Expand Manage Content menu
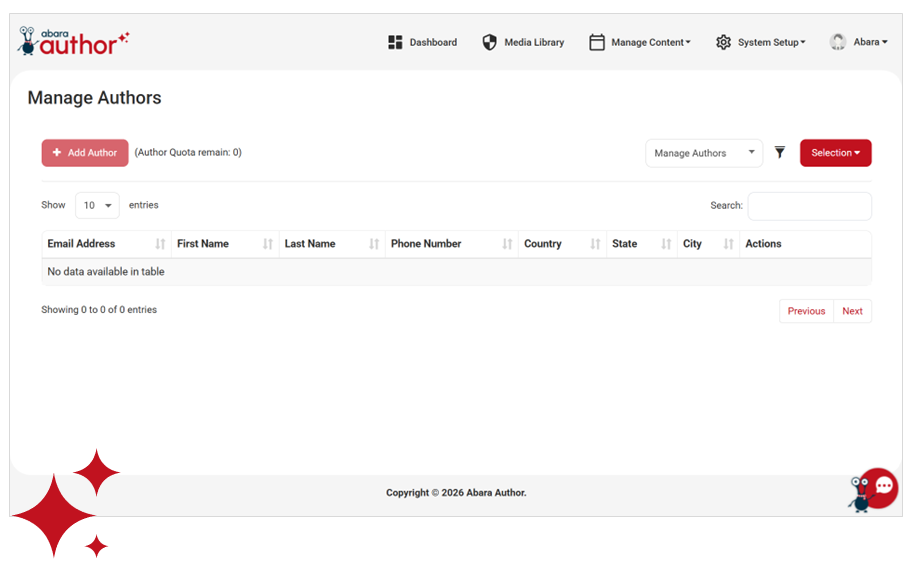This screenshot has width=915, height=562. coord(640,42)
